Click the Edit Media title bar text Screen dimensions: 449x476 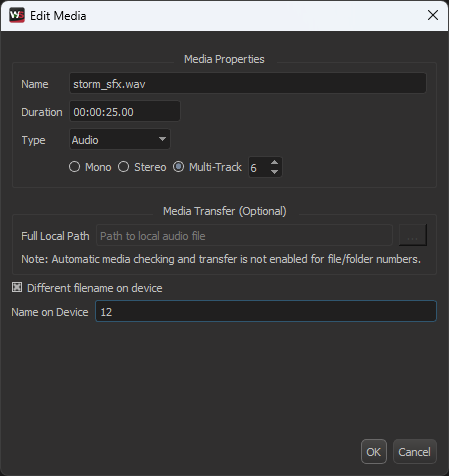click(58, 16)
